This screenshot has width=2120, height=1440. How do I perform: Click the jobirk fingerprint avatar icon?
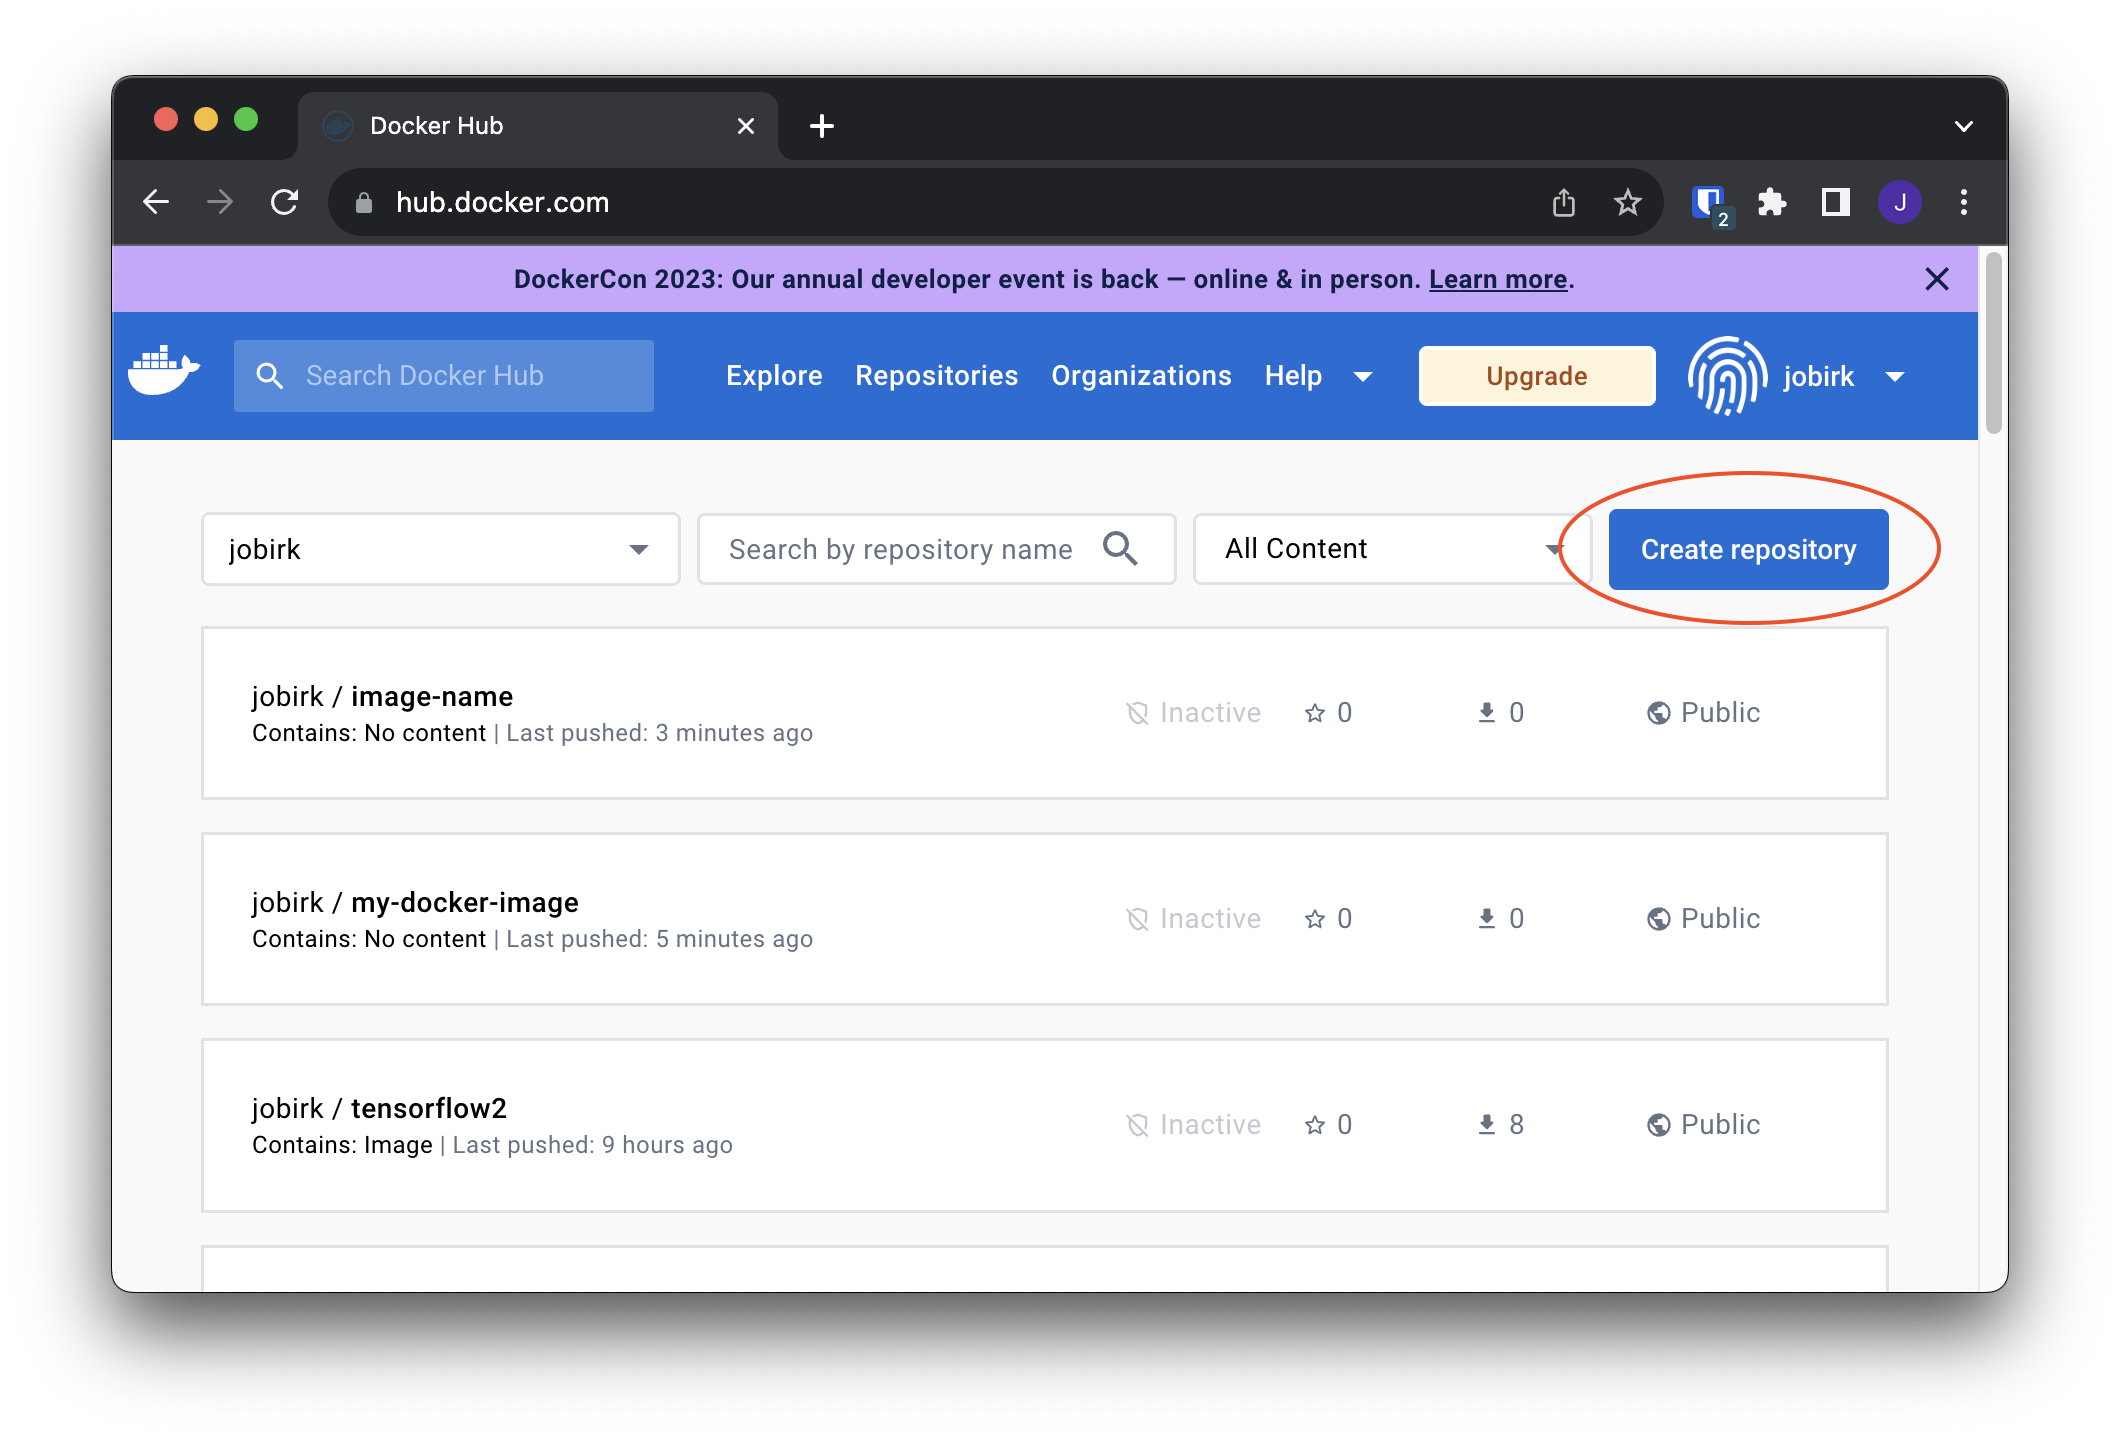coord(1727,376)
